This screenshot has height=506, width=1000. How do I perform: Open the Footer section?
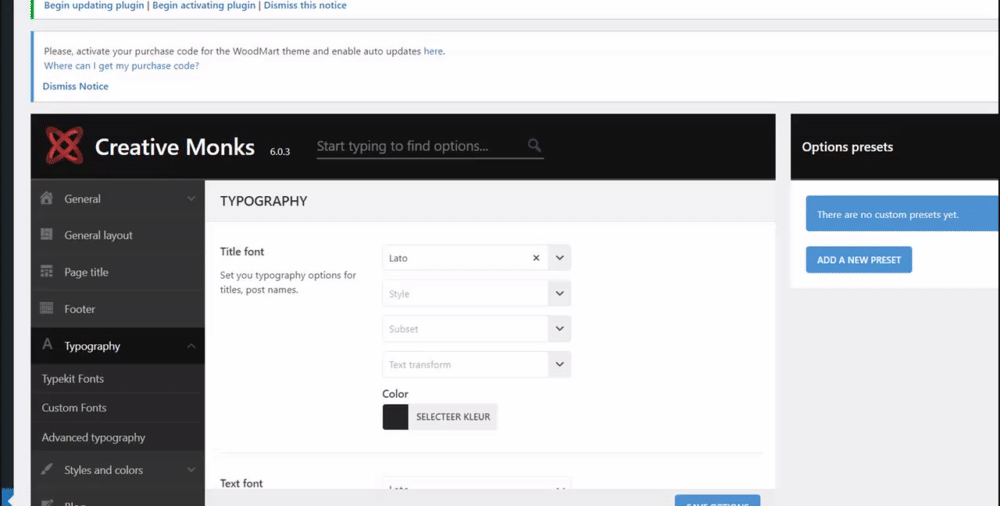point(117,309)
